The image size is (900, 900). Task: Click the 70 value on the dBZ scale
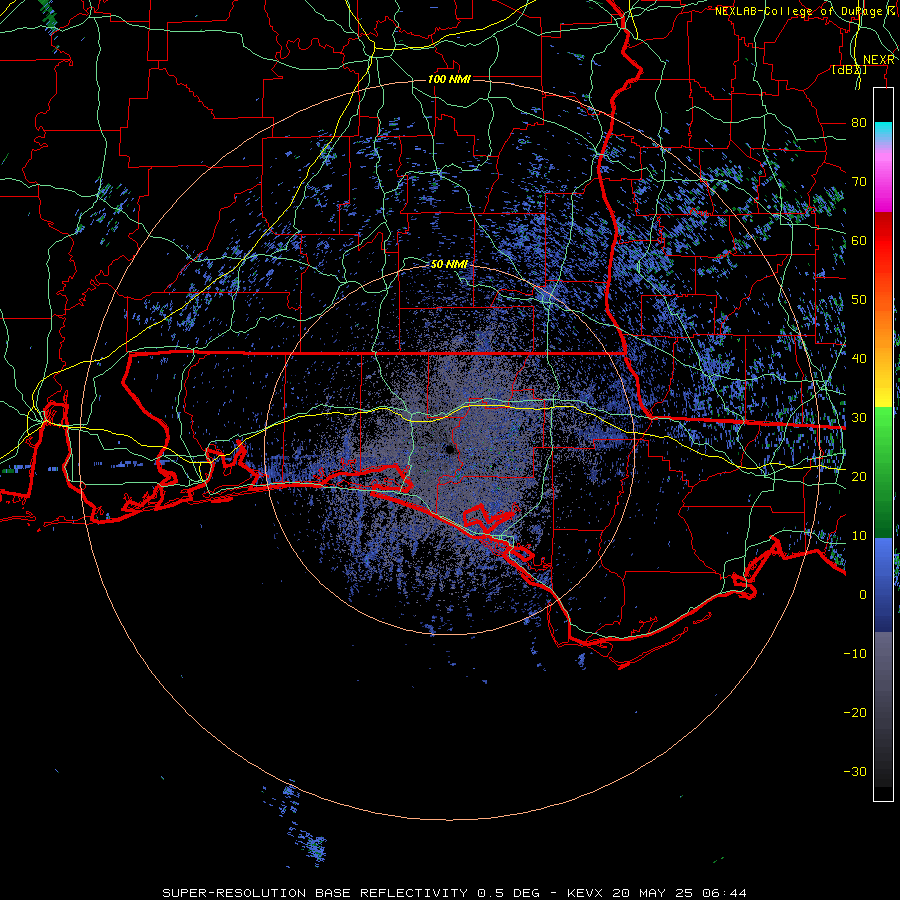coord(859,182)
